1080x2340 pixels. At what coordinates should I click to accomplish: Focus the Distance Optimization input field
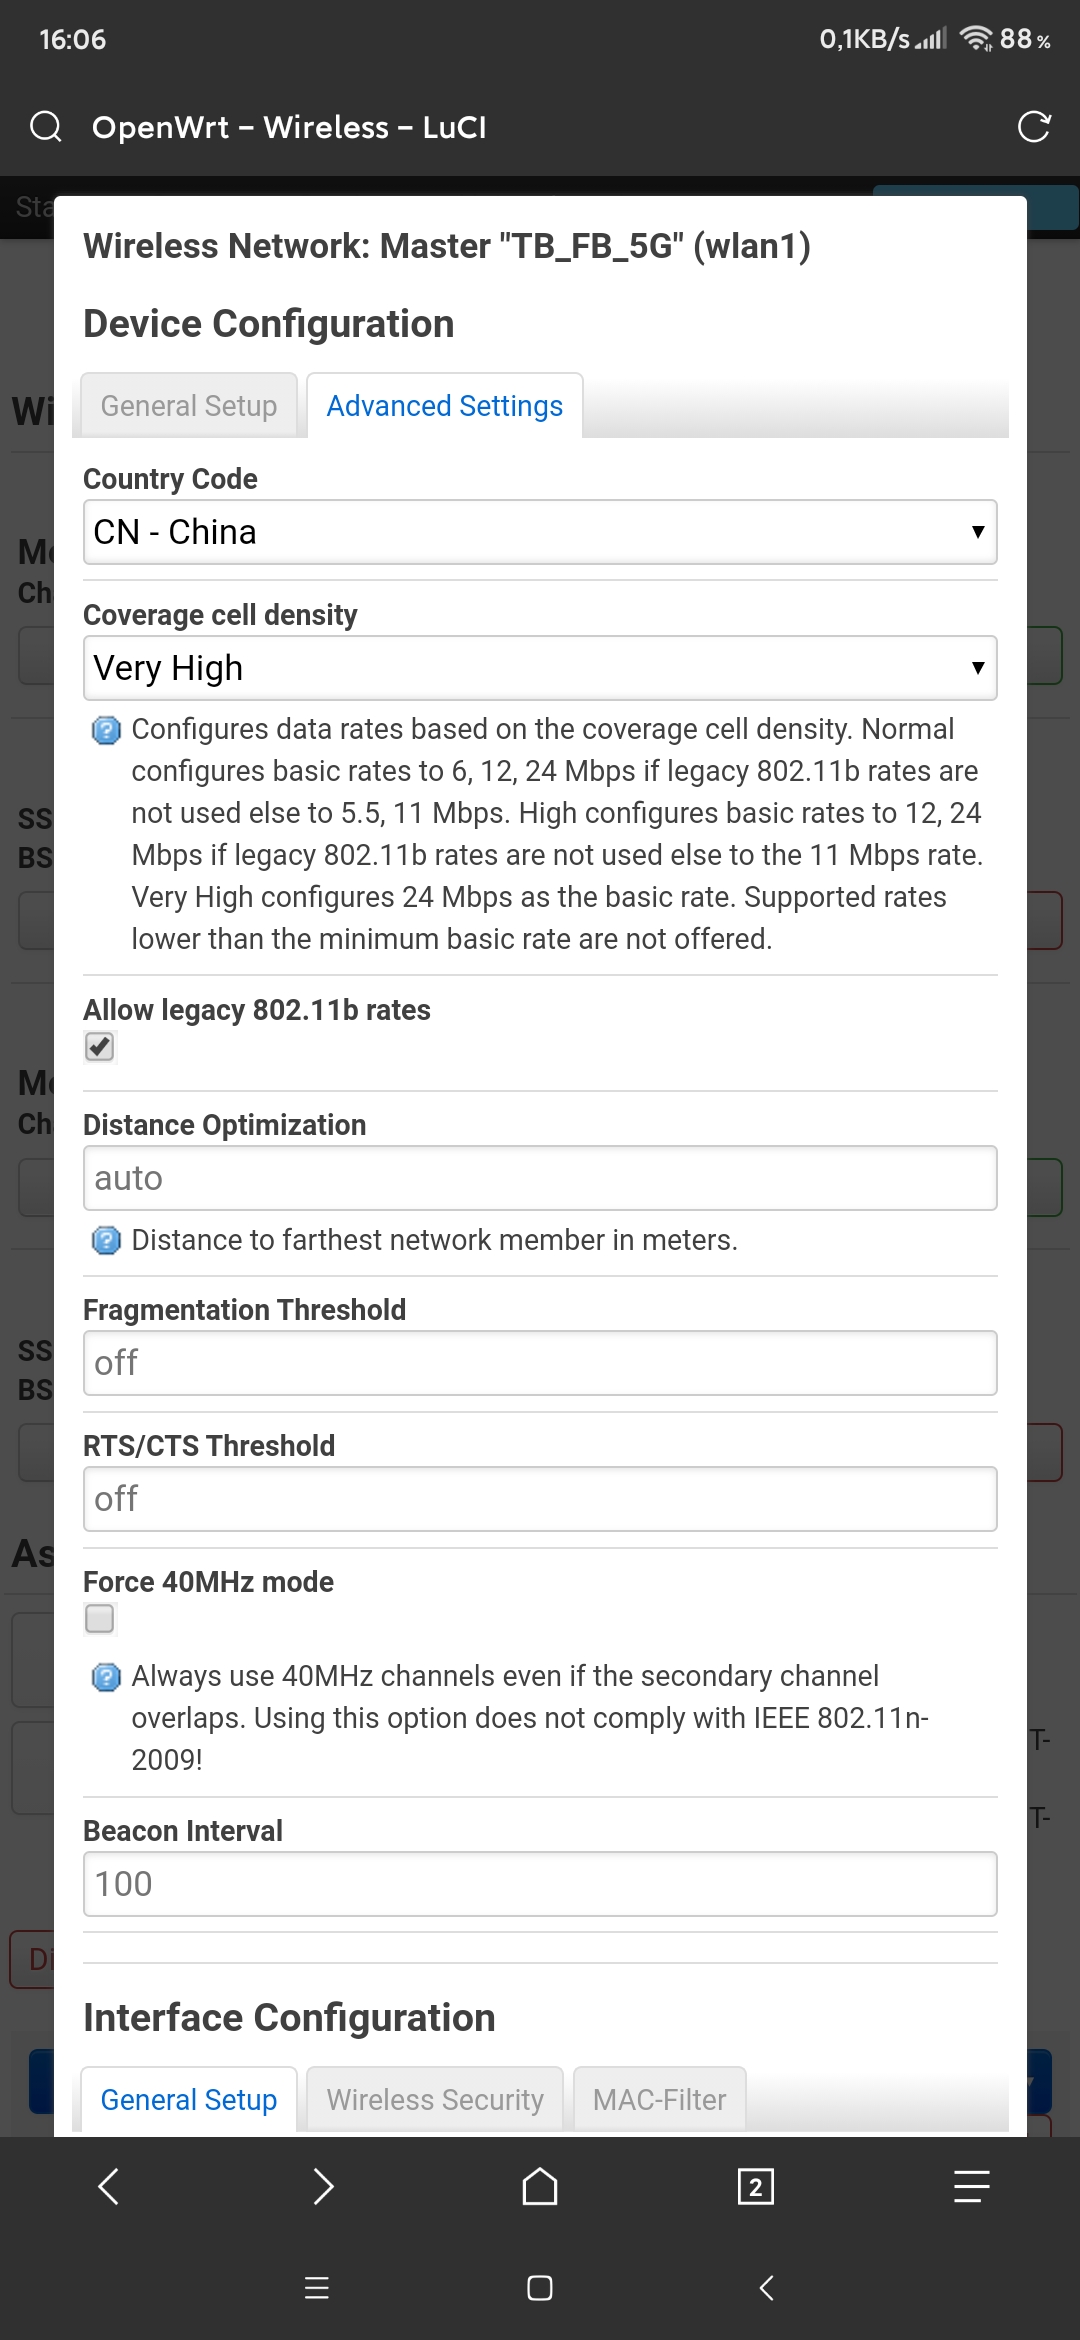click(x=540, y=1178)
